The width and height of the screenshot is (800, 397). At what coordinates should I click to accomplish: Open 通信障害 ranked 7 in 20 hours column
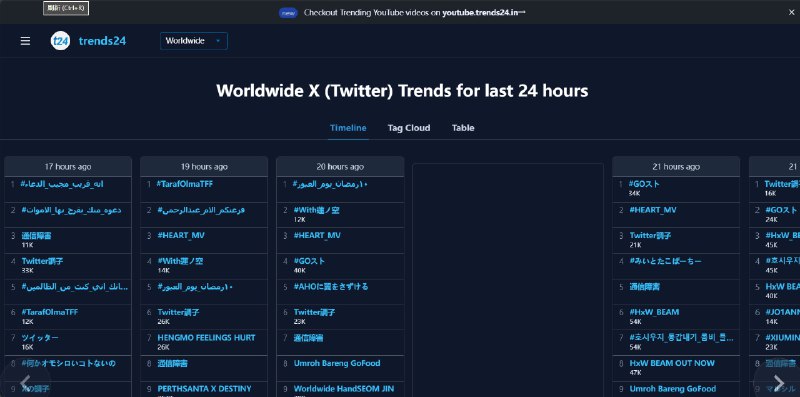pos(308,337)
